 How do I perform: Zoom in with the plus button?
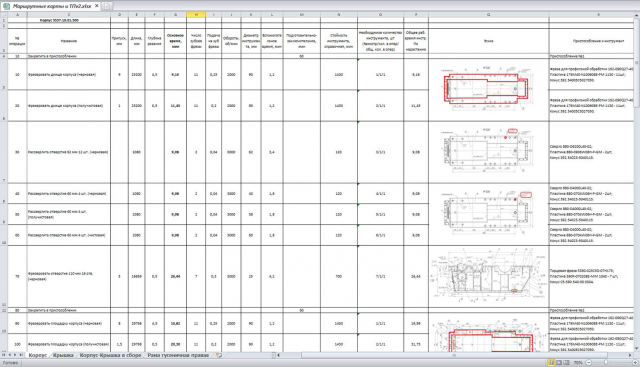[x=635, y=363]
